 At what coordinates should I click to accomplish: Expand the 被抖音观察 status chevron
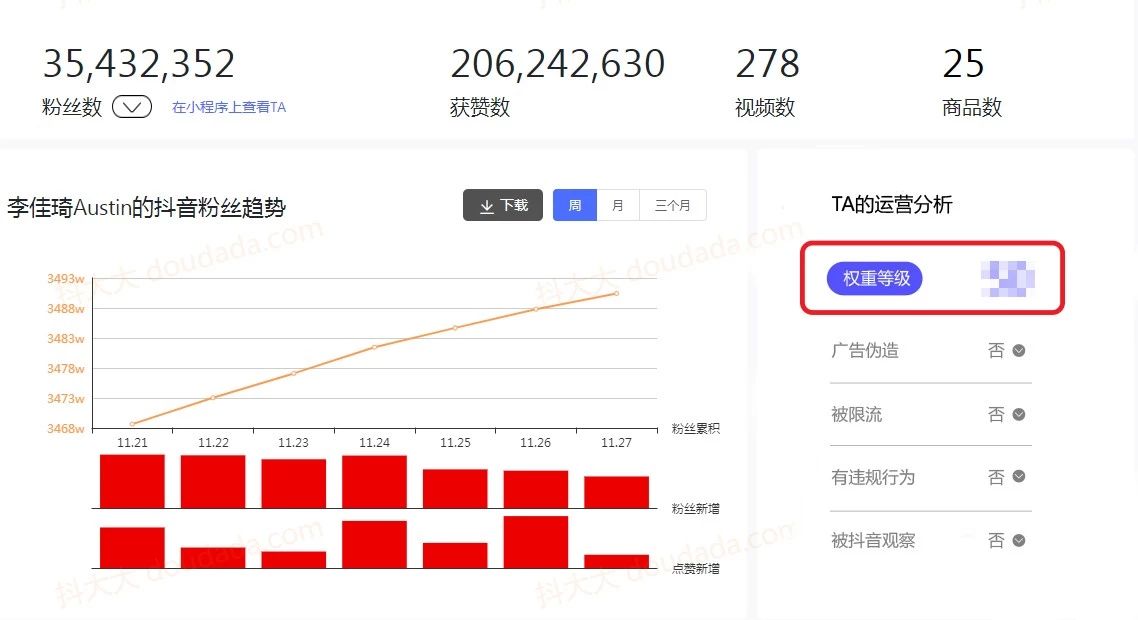1019,541
